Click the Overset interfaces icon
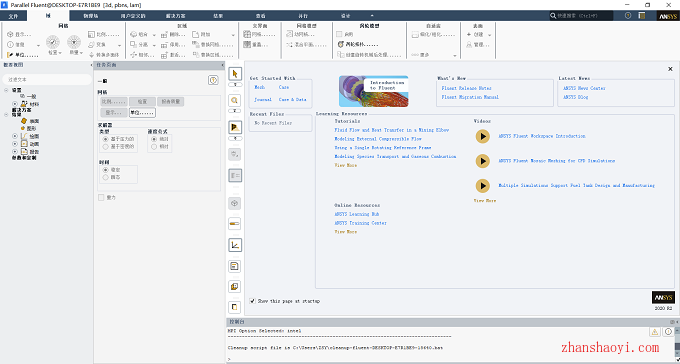Viewport: 680px width, 364px height. [x=247, y=45]
